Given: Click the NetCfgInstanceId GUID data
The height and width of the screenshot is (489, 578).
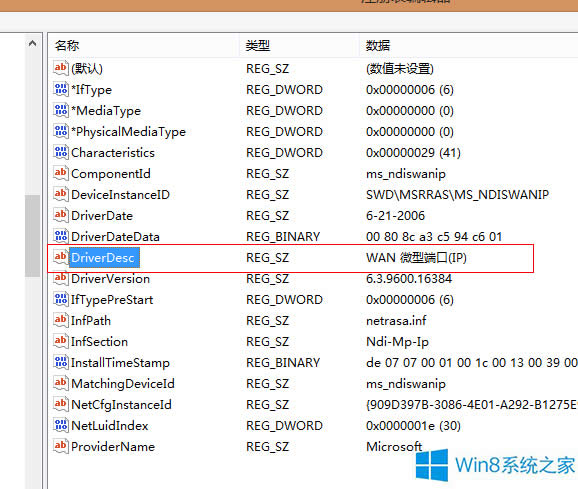Looking at the screenshot, I should (472, 405).
